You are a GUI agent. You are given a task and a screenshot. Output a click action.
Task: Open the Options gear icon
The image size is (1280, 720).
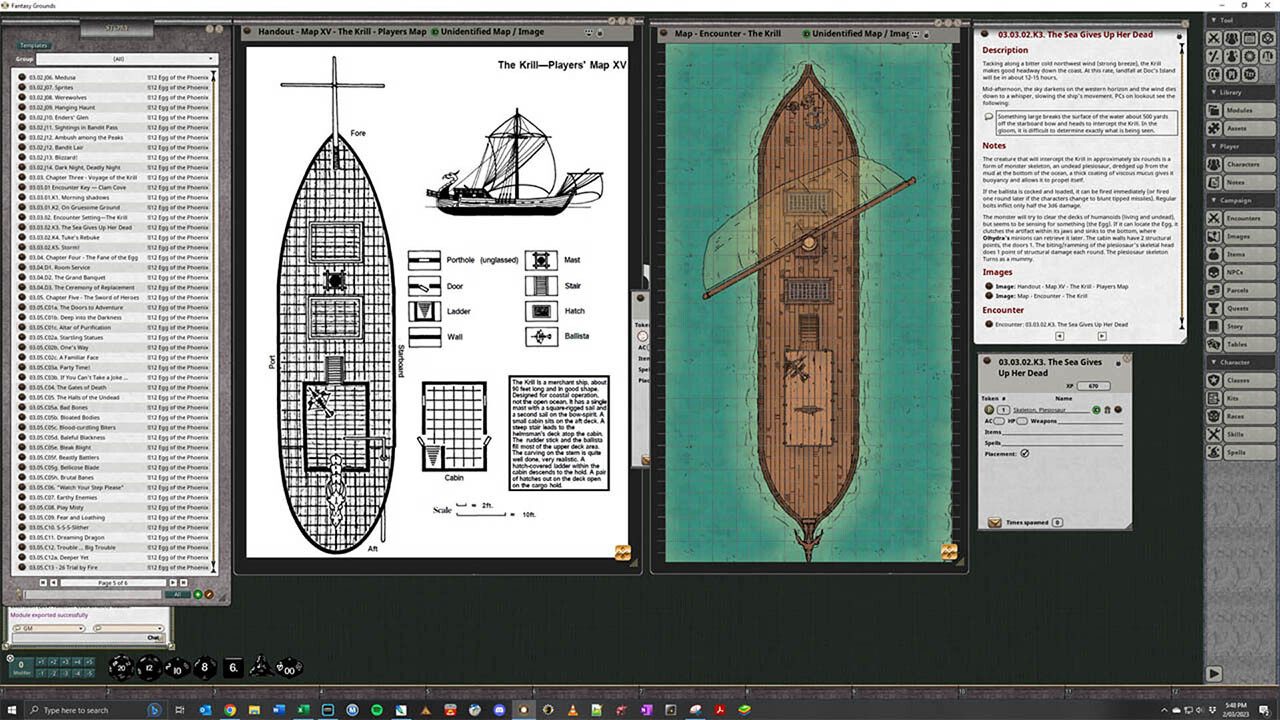(x=1250, y=56)
